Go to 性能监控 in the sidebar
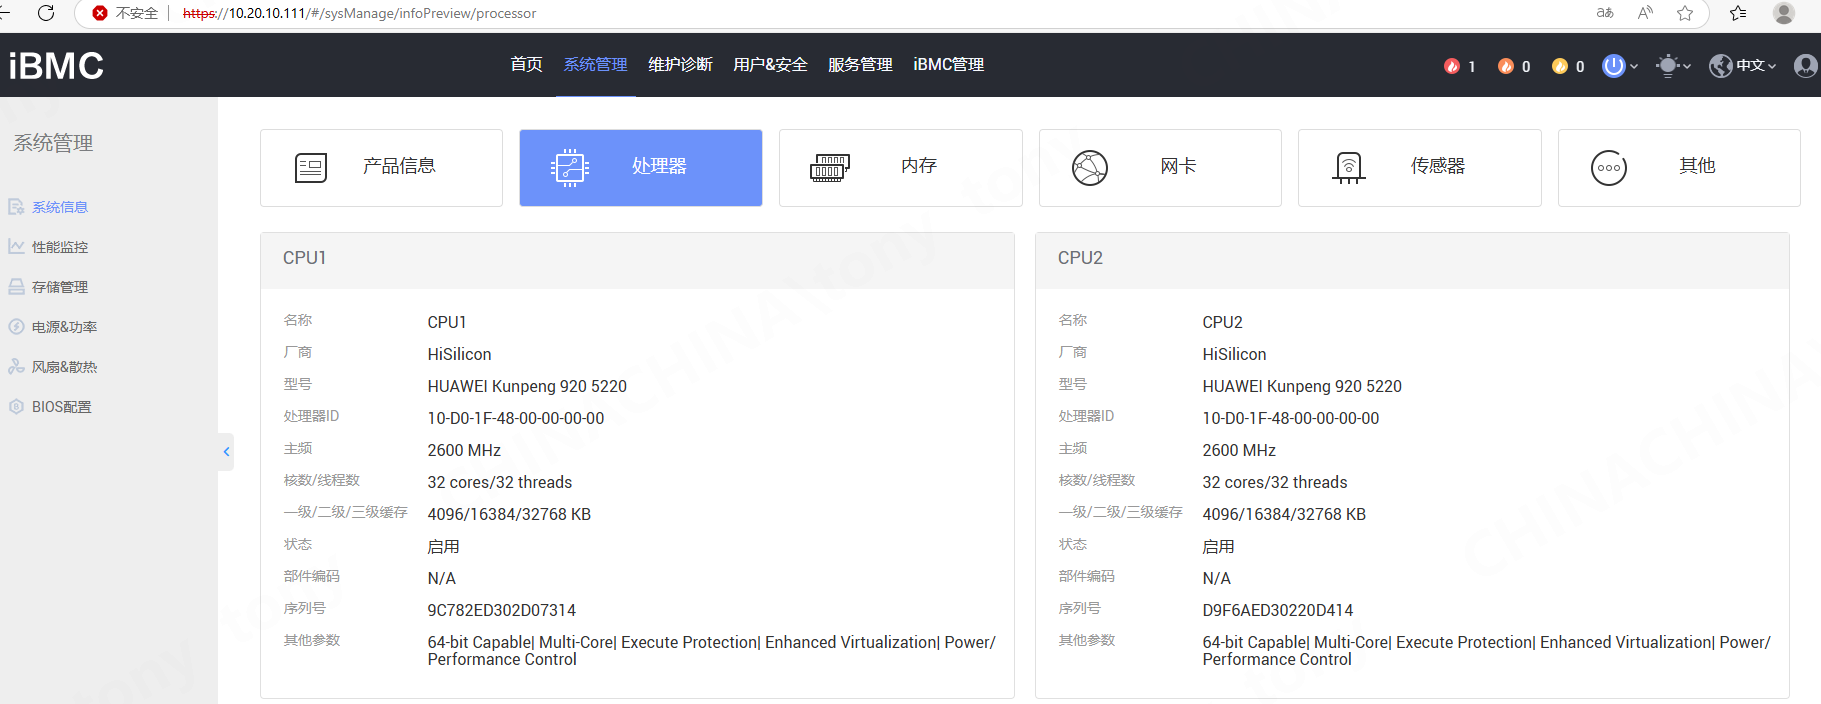 60,247
